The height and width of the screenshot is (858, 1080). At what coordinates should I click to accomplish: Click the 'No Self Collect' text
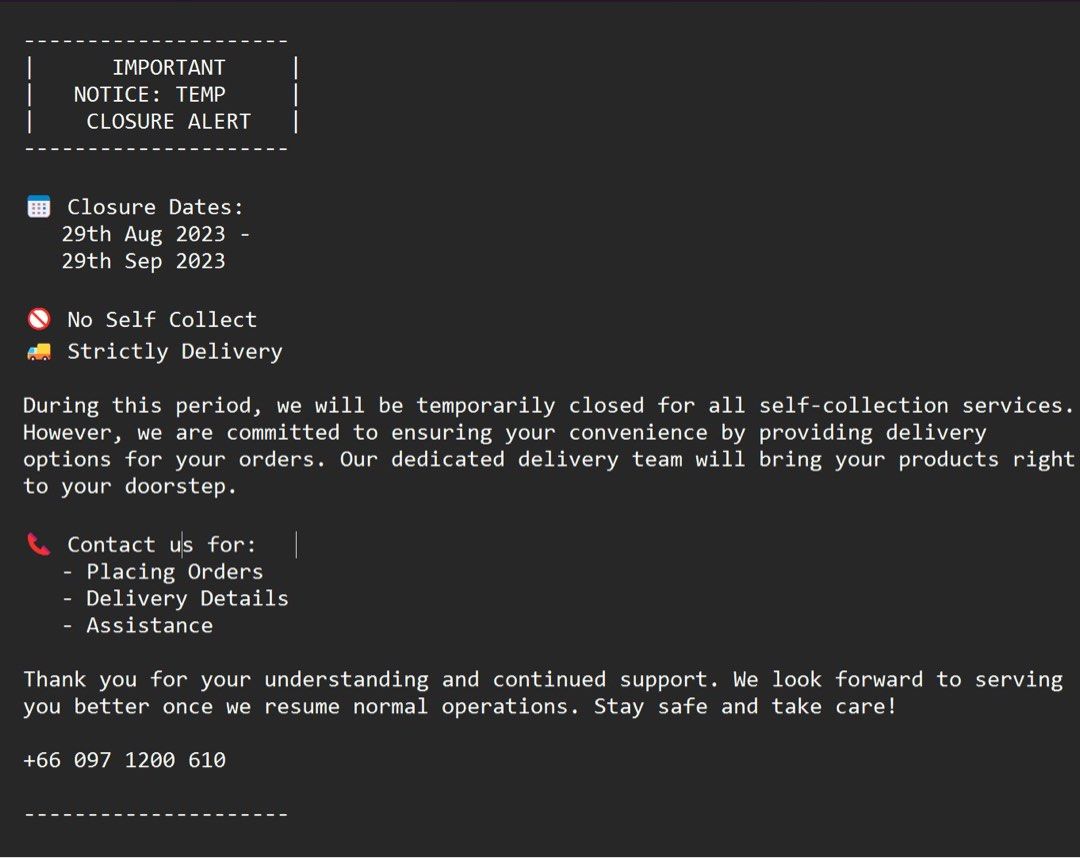[x=162, y=320]
